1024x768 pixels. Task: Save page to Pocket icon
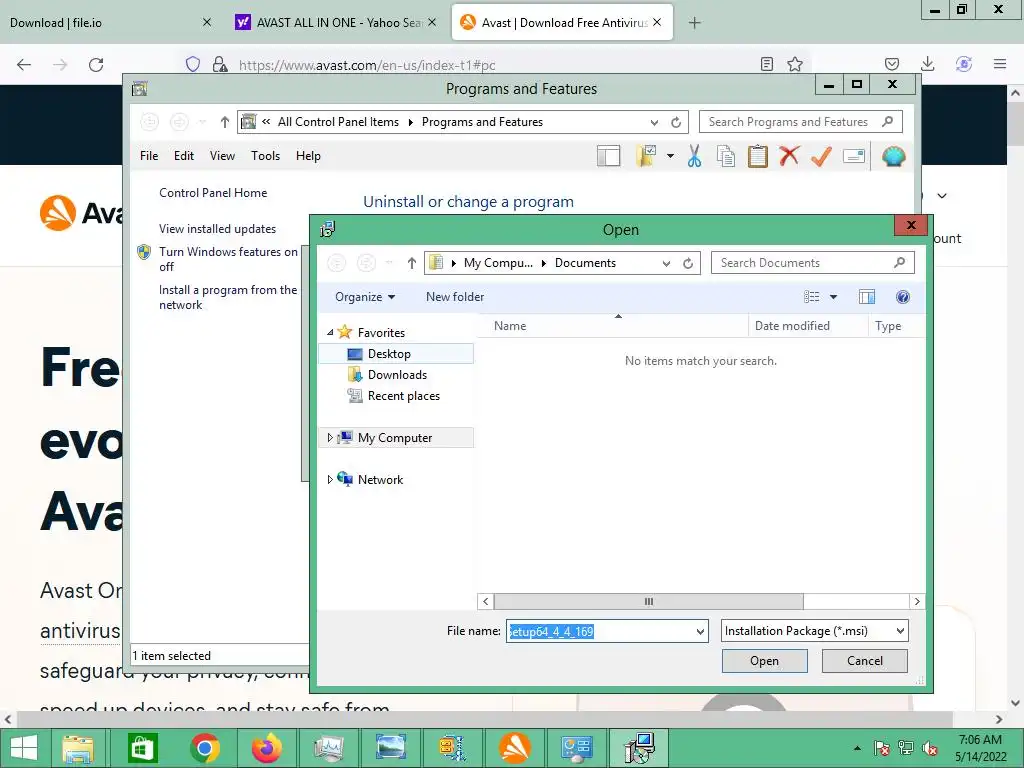(891, 64)
